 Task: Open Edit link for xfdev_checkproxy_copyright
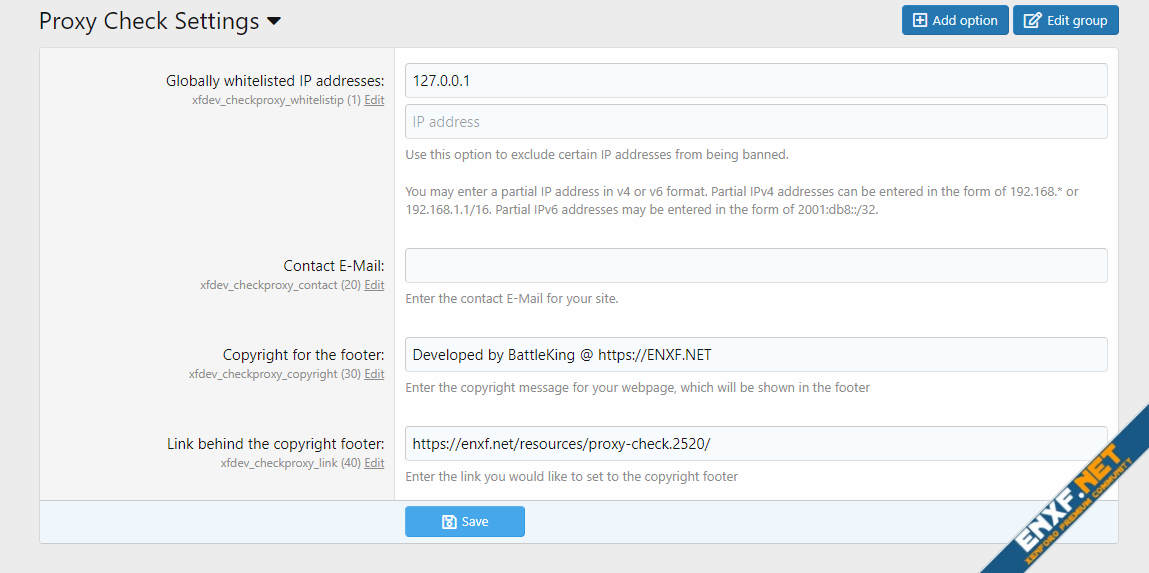coord(374,374)
